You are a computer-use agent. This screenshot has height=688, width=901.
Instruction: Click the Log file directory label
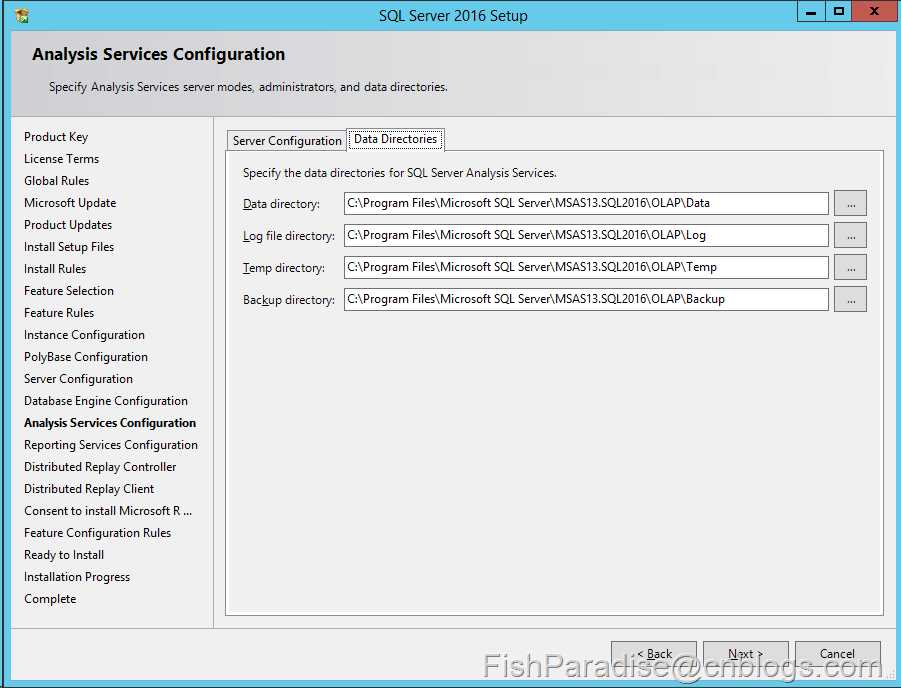point(288,236)
